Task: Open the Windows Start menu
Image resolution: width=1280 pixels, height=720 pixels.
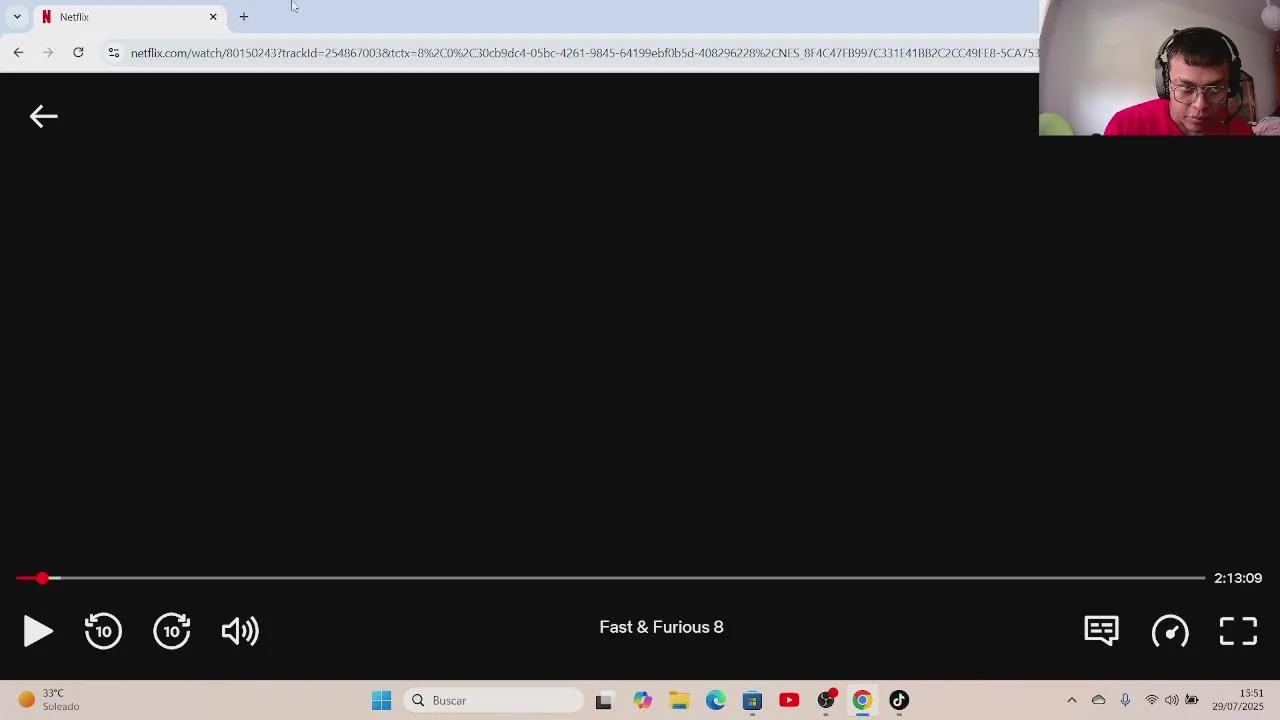Action: pyautogui.click(x=381, y=700)
